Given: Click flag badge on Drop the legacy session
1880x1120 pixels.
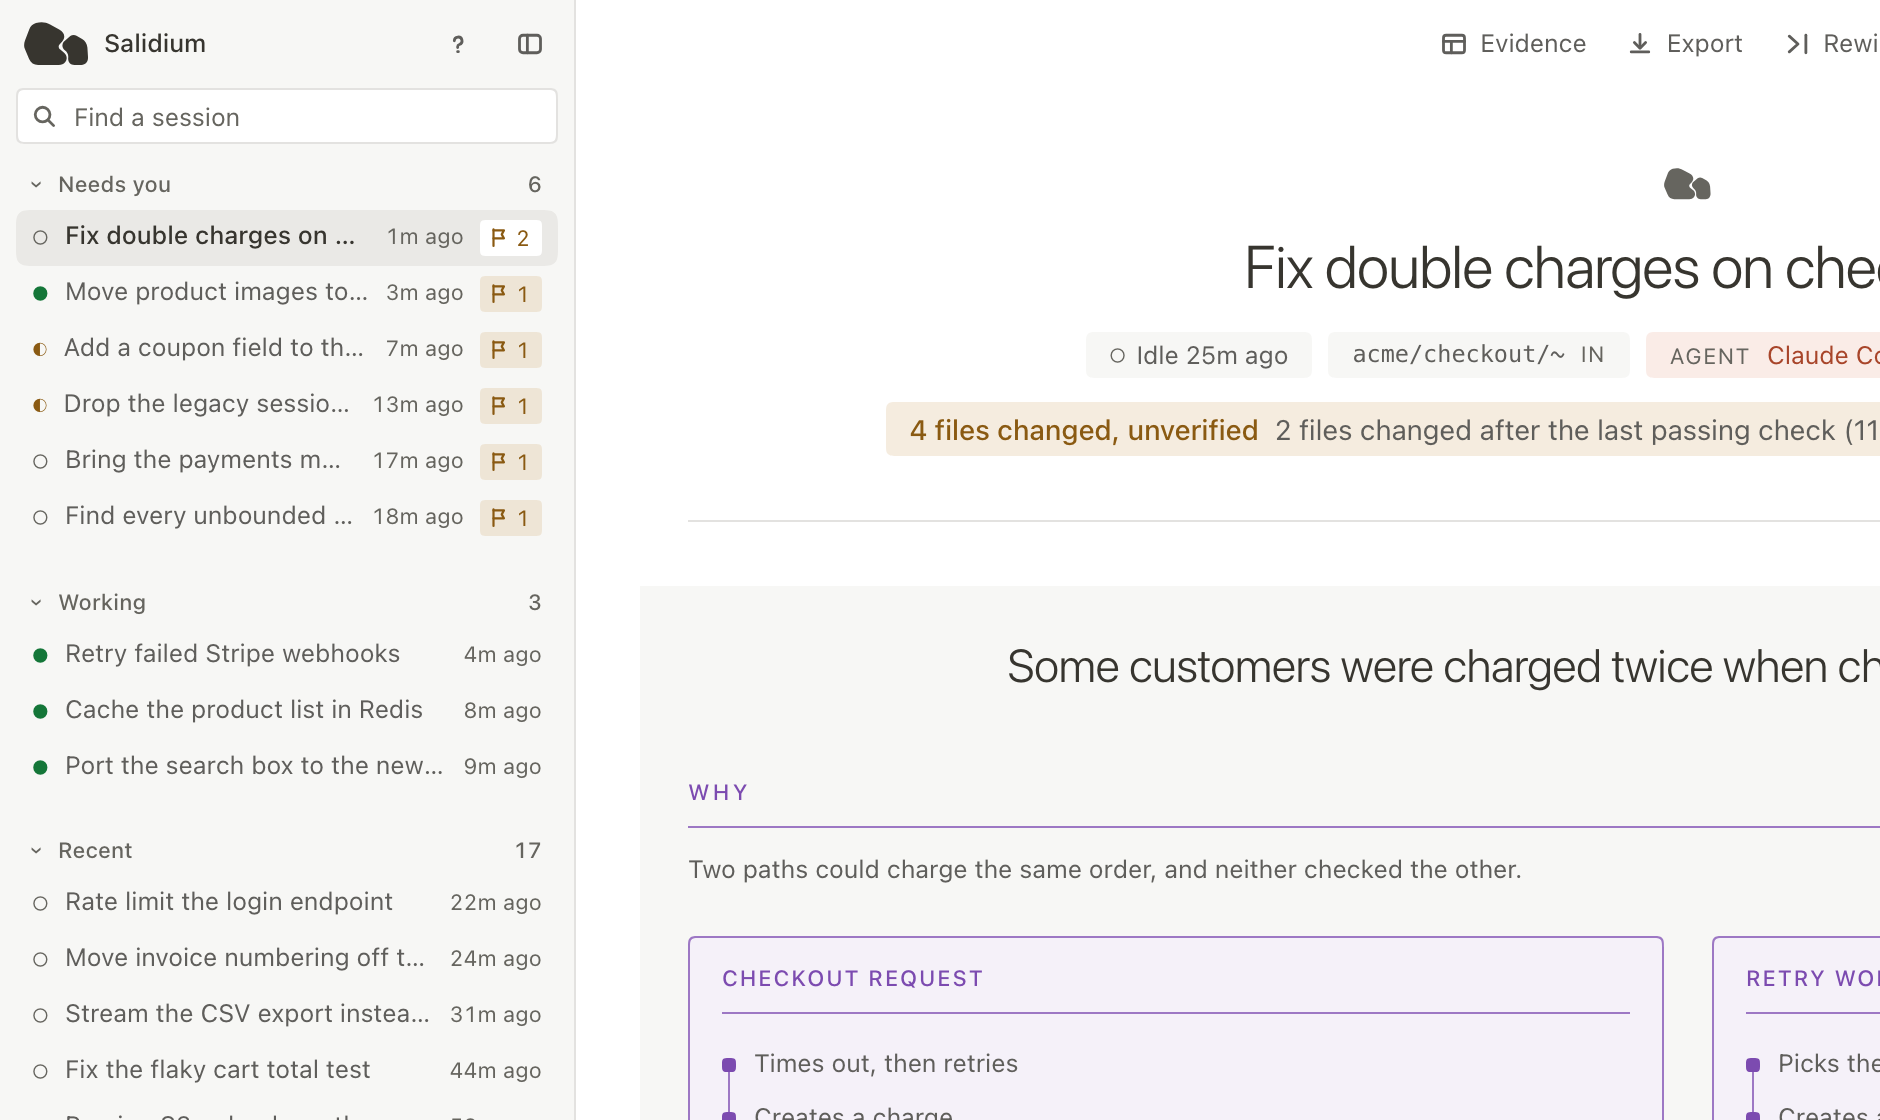Looking at the screenshot, I should tap(511, 406).
